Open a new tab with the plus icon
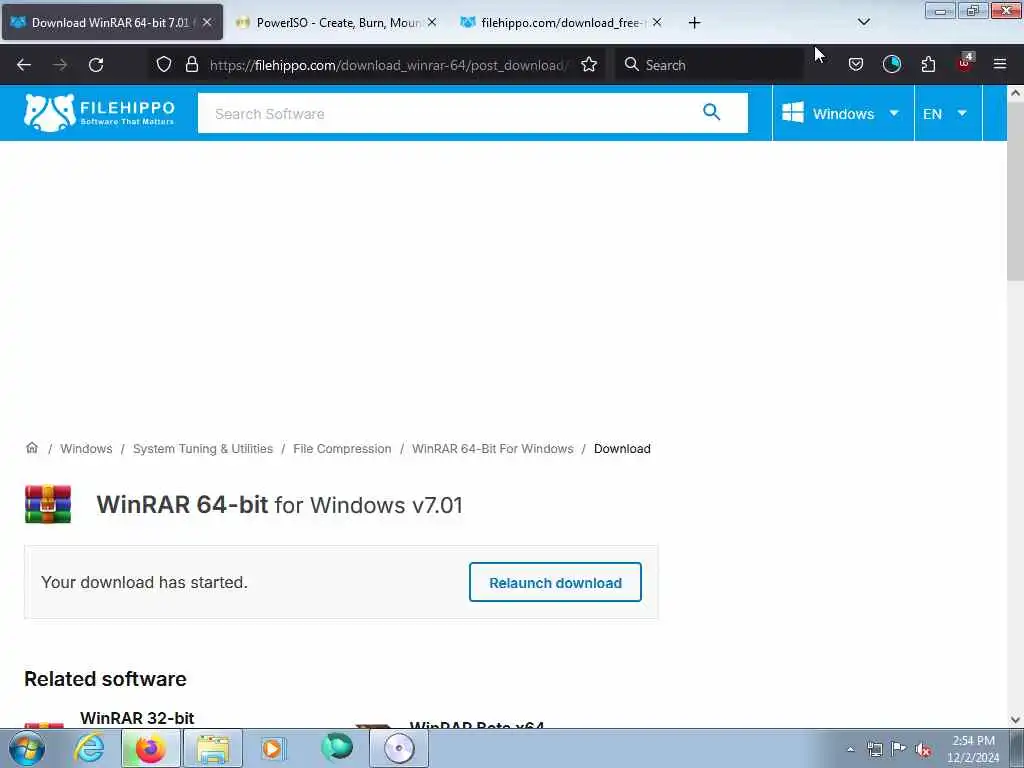Viewport: 1024px width, 768px height. [694, 23]
